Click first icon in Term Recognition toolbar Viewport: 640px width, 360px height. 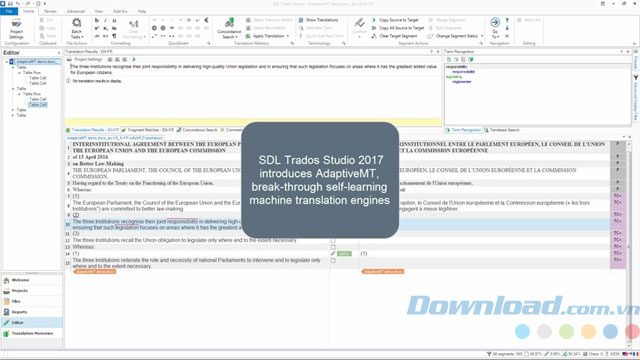point(449,60)
